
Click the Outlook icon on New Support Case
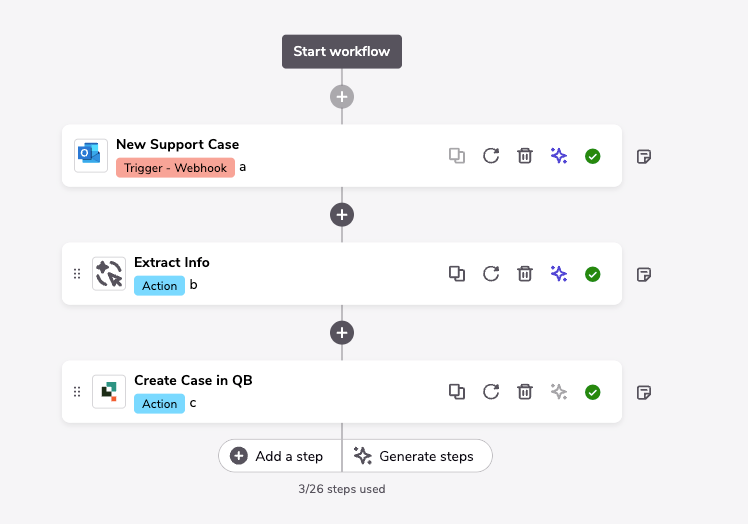coord(91,155)
